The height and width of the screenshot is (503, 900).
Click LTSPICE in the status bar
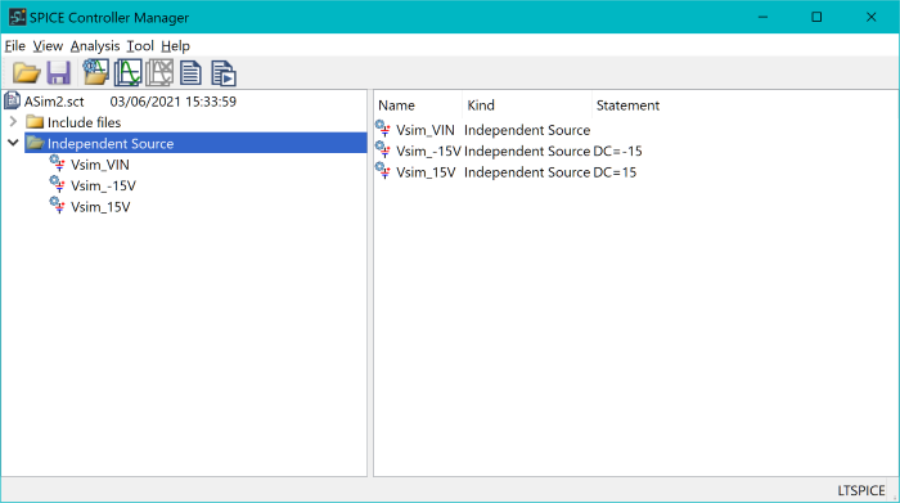point(861,490)
